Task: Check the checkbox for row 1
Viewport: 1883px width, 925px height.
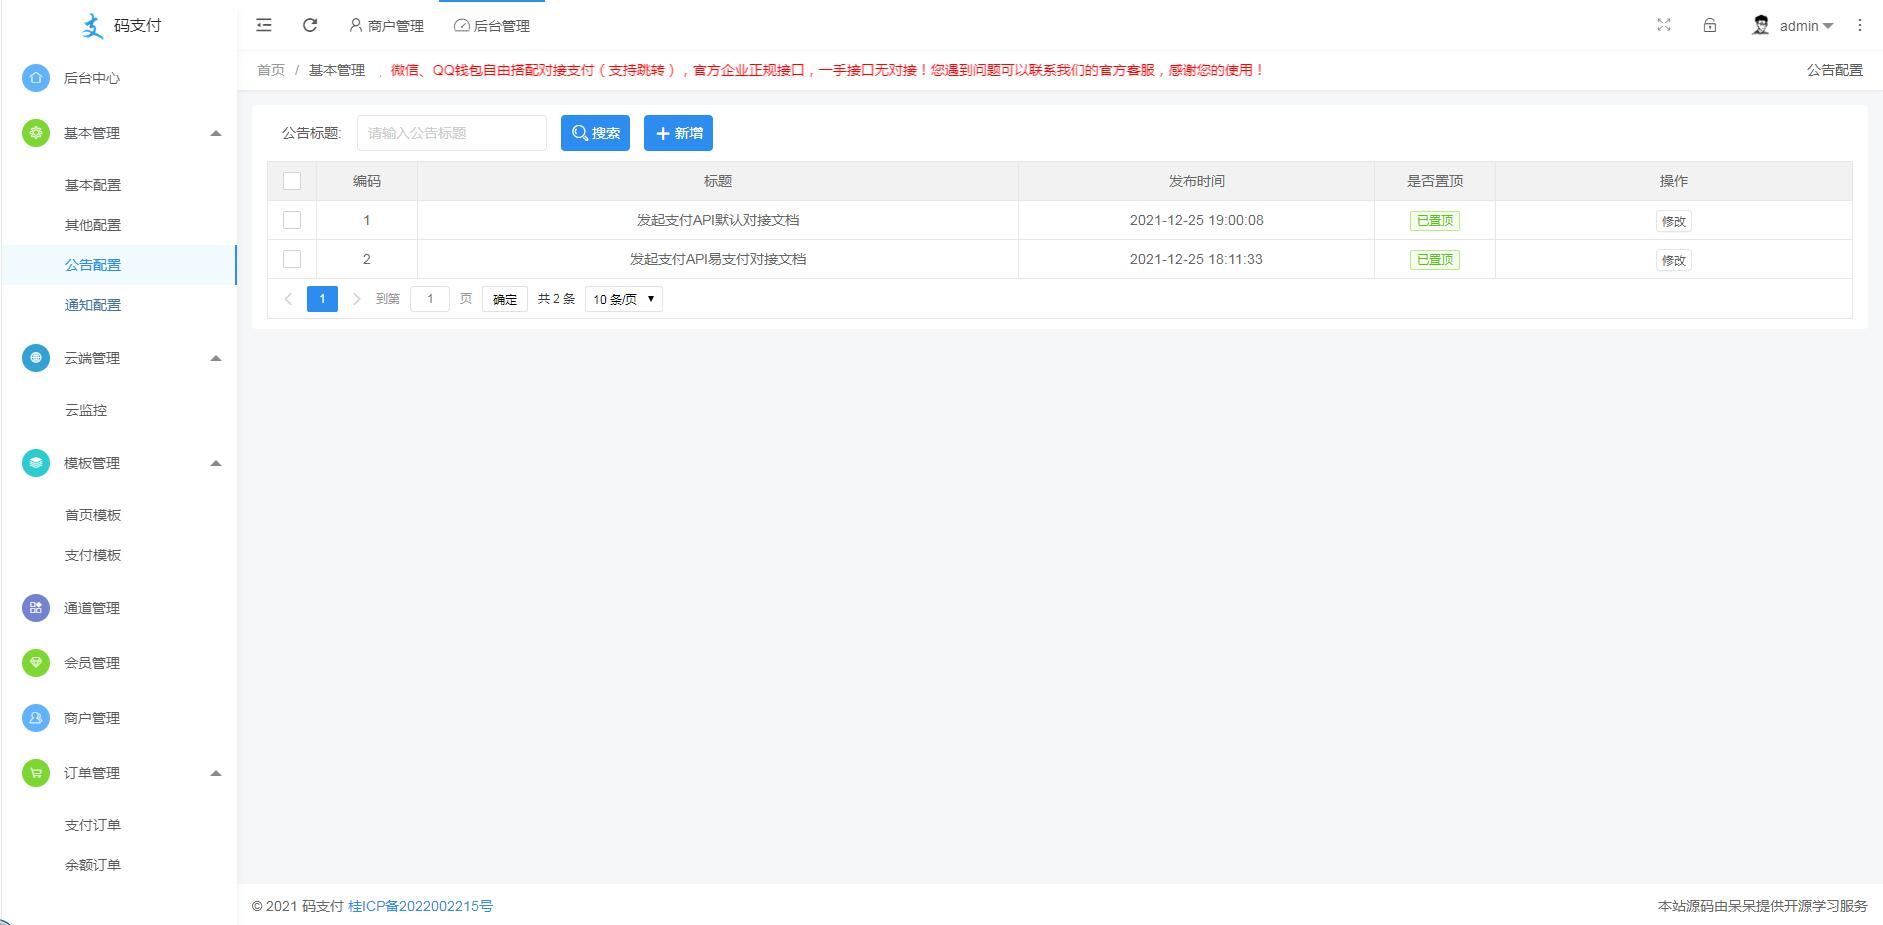Action: click(x=292, y=220)
